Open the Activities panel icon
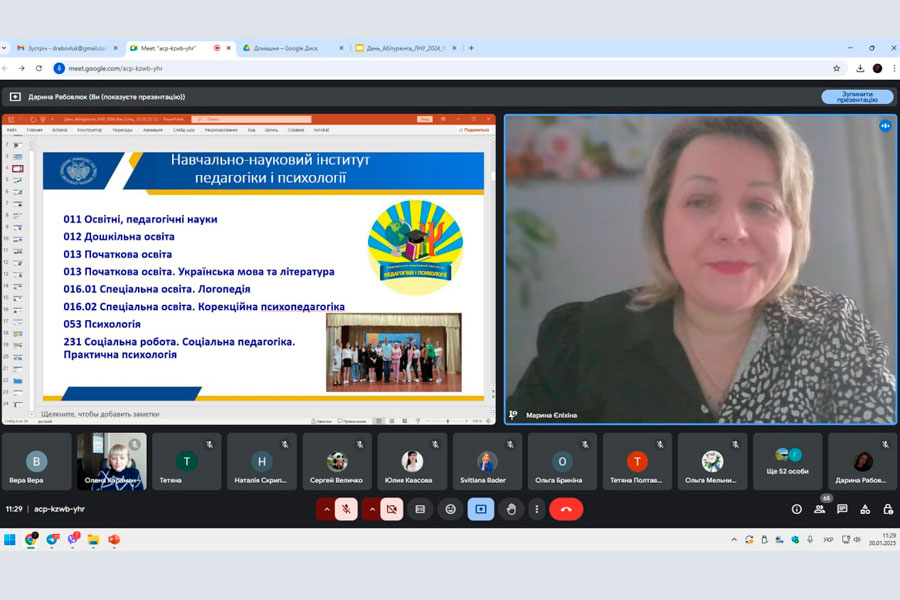 pyautogui.click(x=864, y=509)
